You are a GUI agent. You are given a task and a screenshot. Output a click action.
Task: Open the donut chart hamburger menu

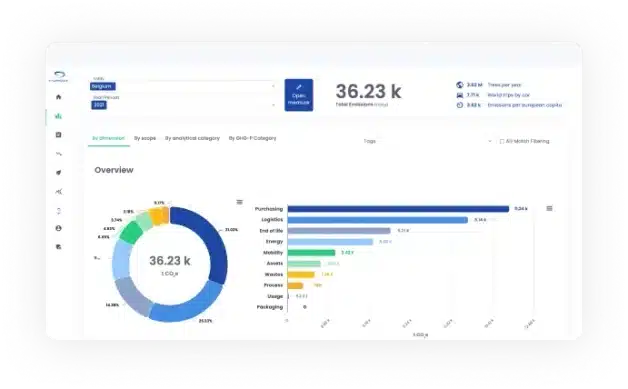(x=240, y=202)
